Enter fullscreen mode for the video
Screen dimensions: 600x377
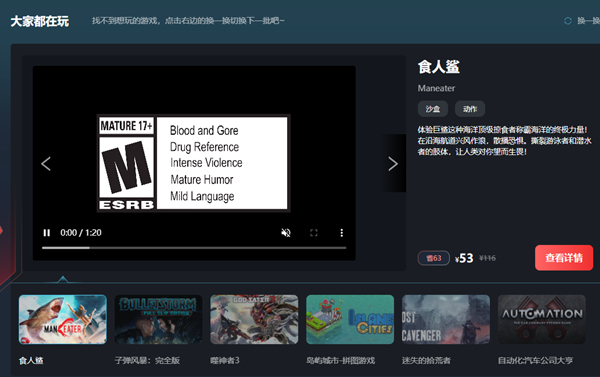pos(314,233)
